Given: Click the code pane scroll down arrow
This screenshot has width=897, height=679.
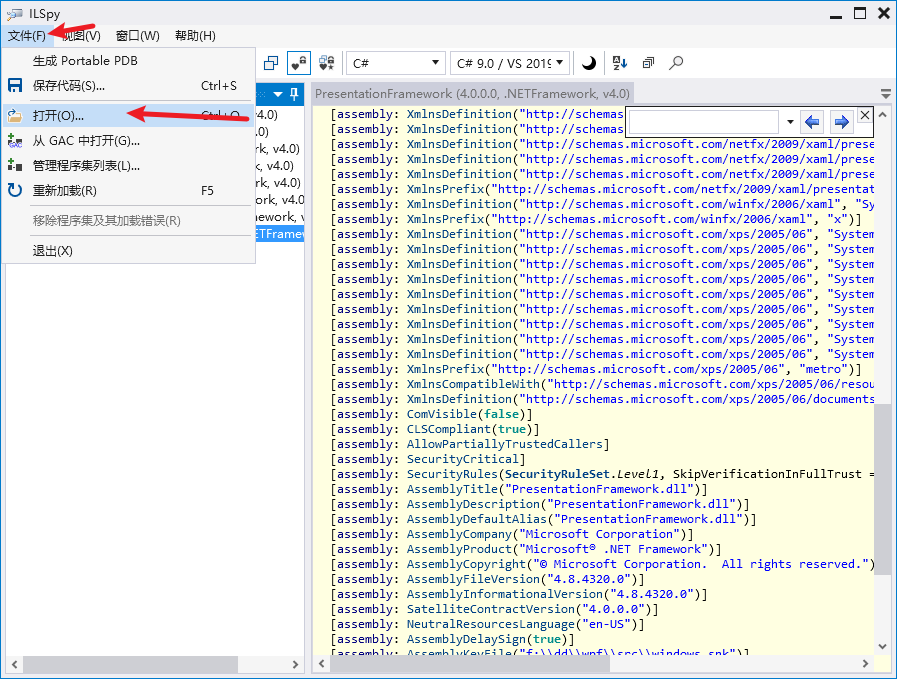Looking at the screenshot, I should point(883,647).
